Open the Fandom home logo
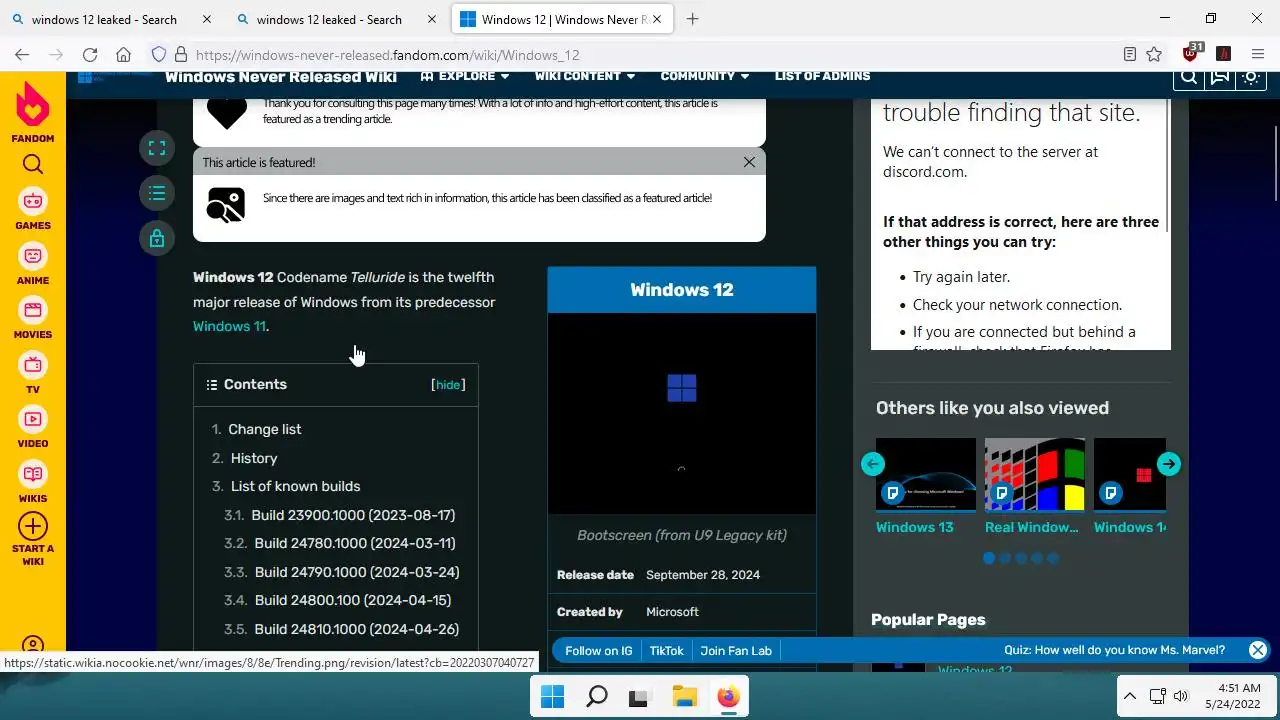The height and width of the screenshot is (720, 1280). click(33, 112)
